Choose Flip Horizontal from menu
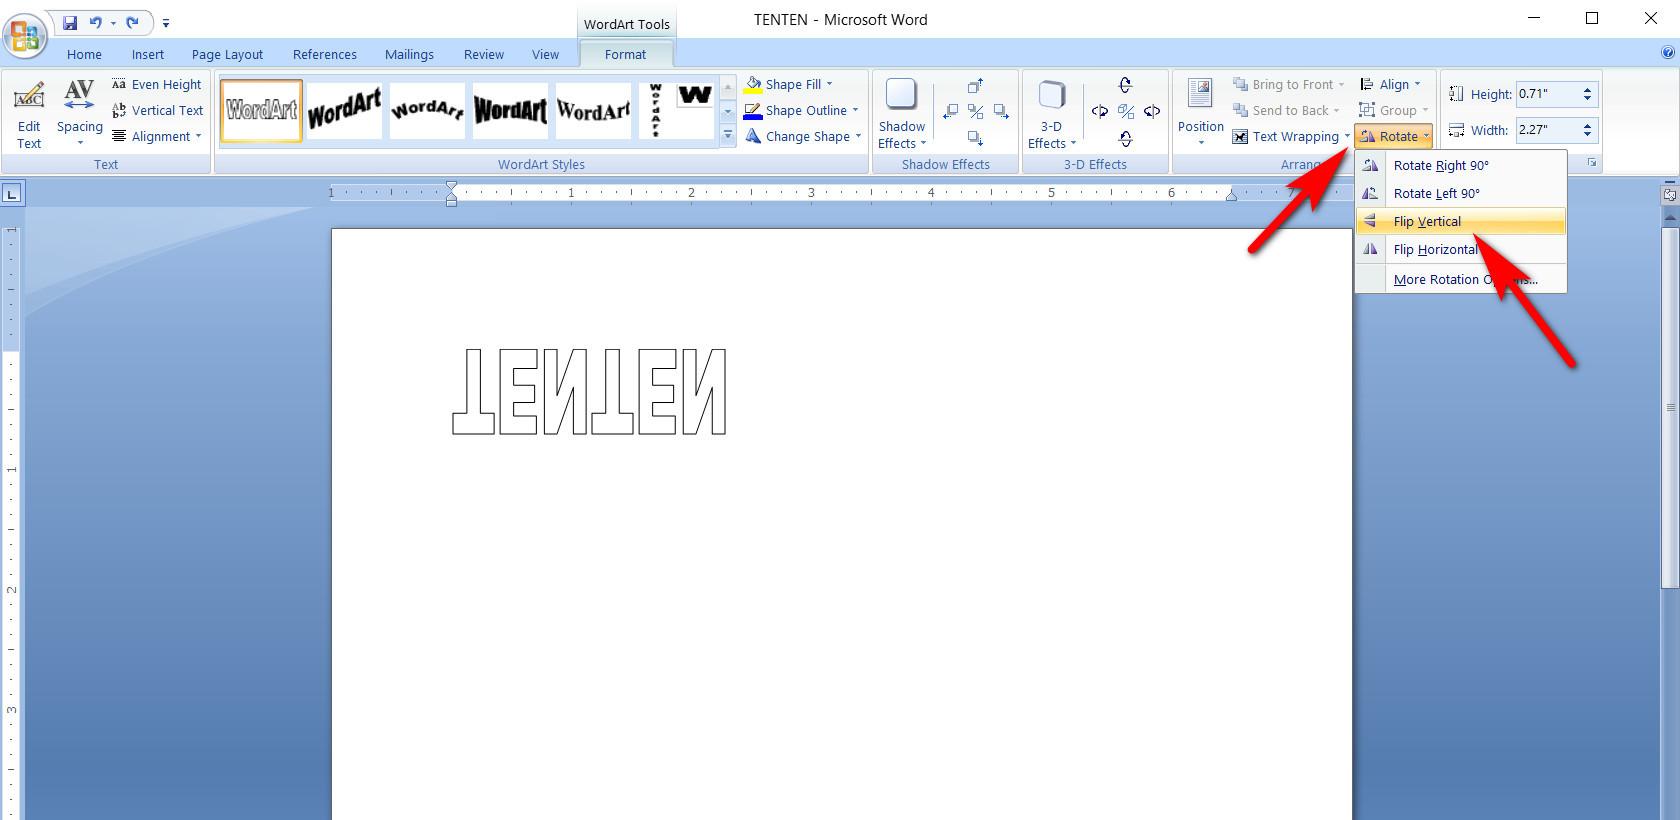Screen dimensions: 1680x820 tap(1461, 250)
